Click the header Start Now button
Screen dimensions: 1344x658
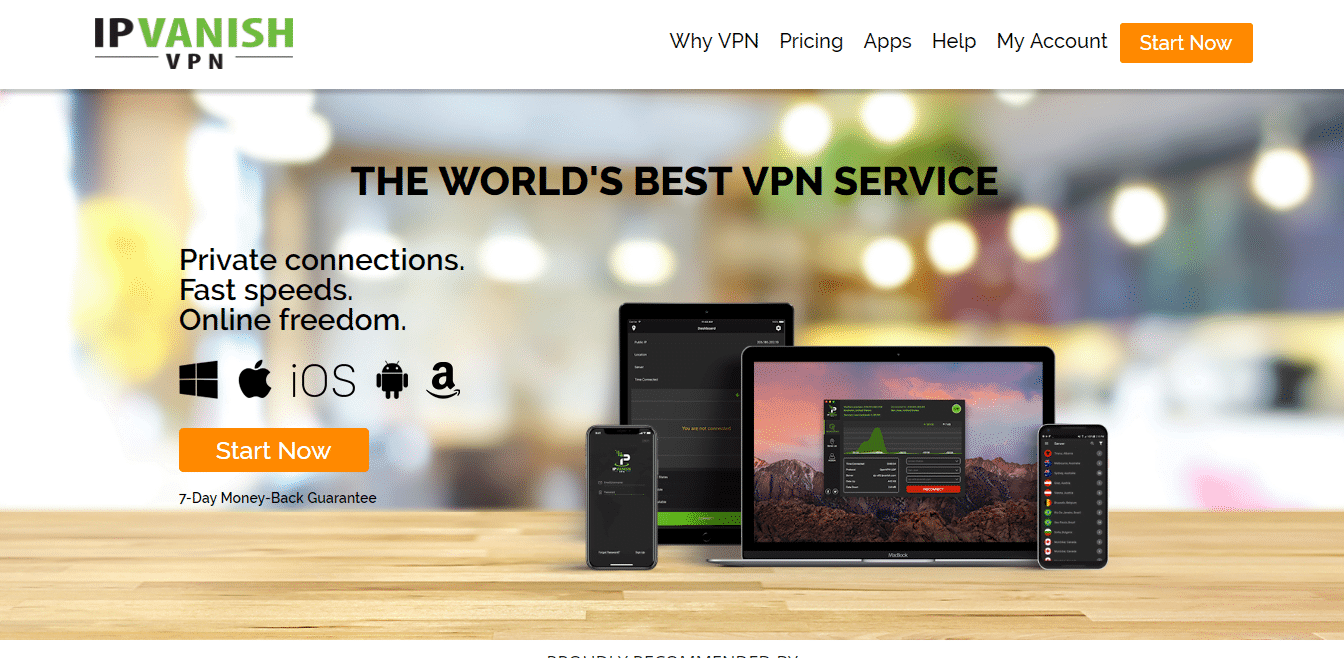(x=1186, y=43)
